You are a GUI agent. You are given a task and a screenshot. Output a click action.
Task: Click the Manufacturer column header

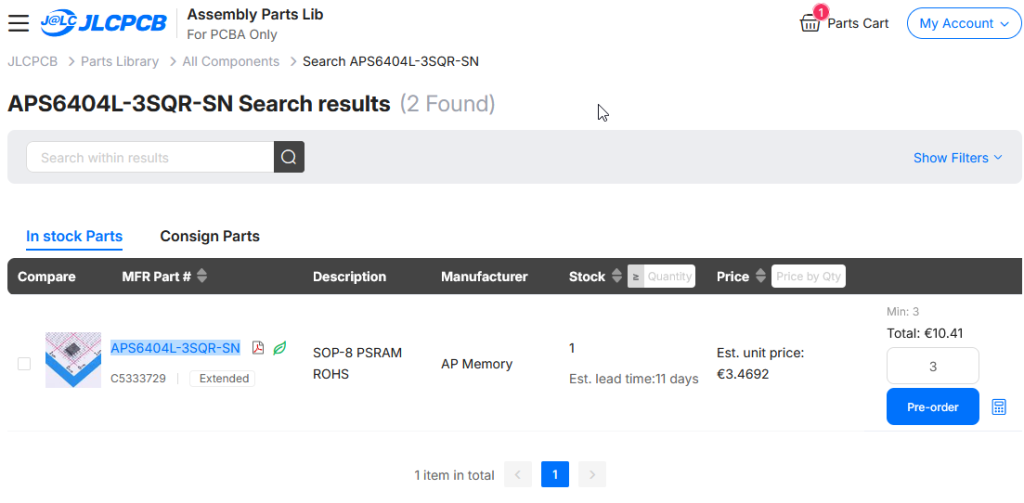484,276
